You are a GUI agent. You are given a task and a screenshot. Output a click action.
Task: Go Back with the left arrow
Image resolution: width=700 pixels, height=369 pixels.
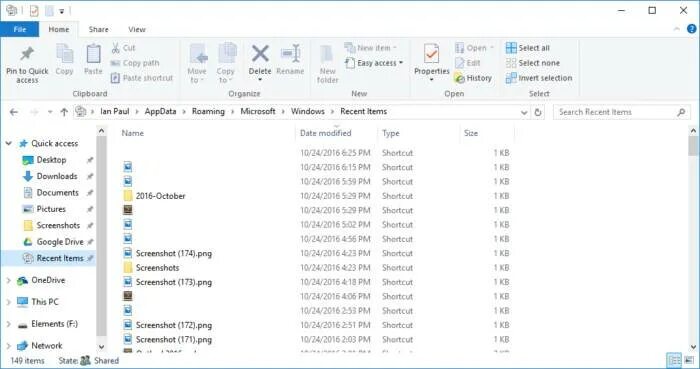[14, 112]
